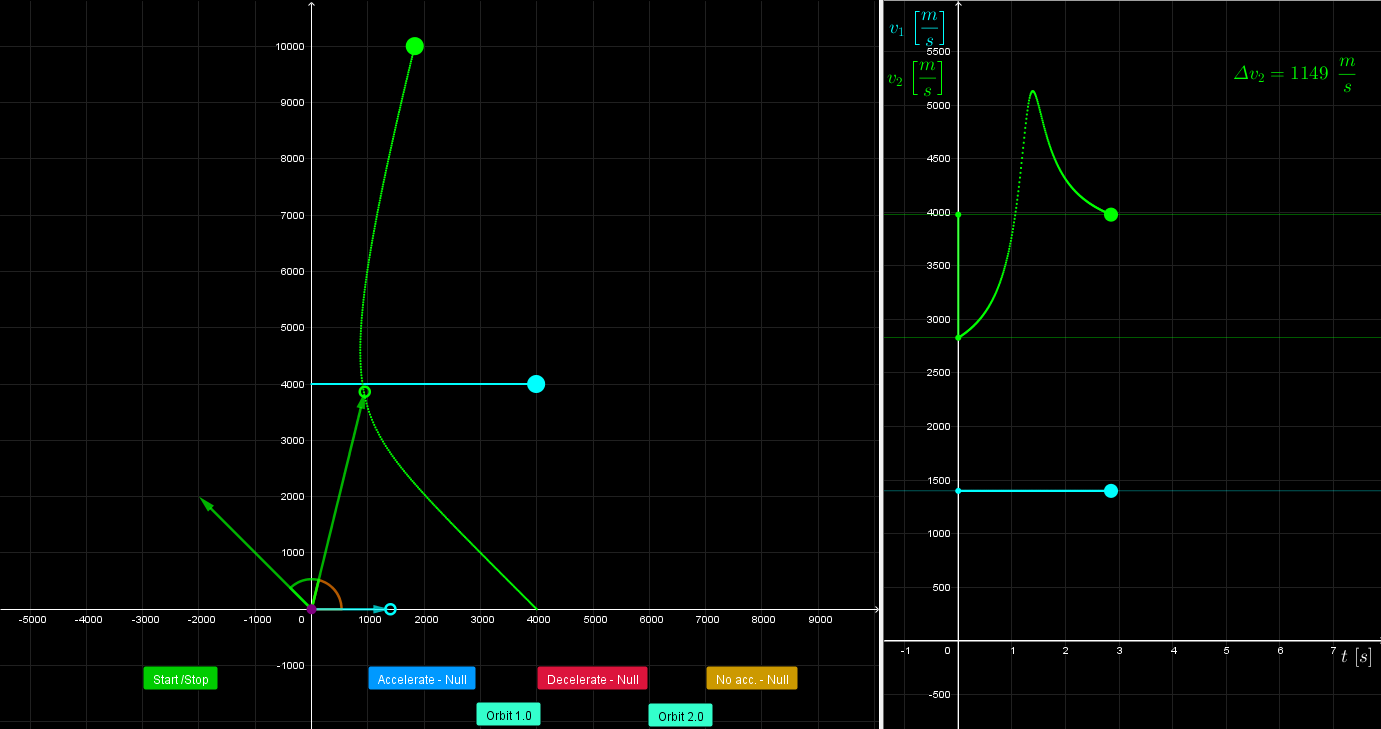
Task: Click the green v₂ axis label
Action: (x=915, y=78)
